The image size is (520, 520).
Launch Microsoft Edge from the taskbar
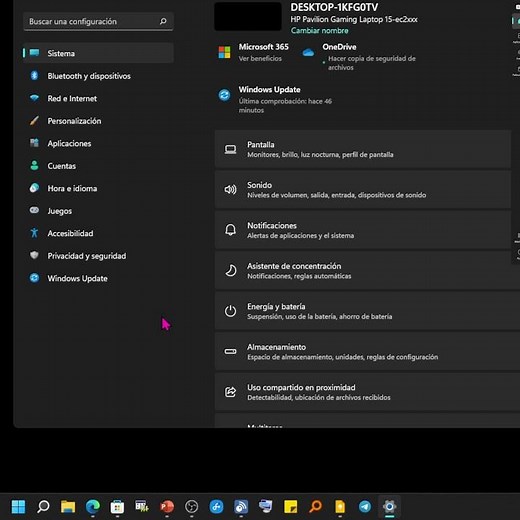point(92,507)
